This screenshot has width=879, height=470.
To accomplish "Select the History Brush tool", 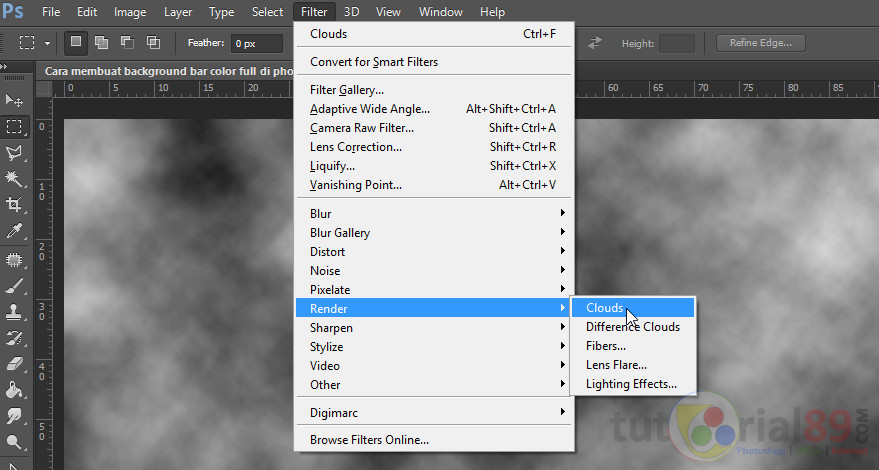I will (x=14, y=338).
